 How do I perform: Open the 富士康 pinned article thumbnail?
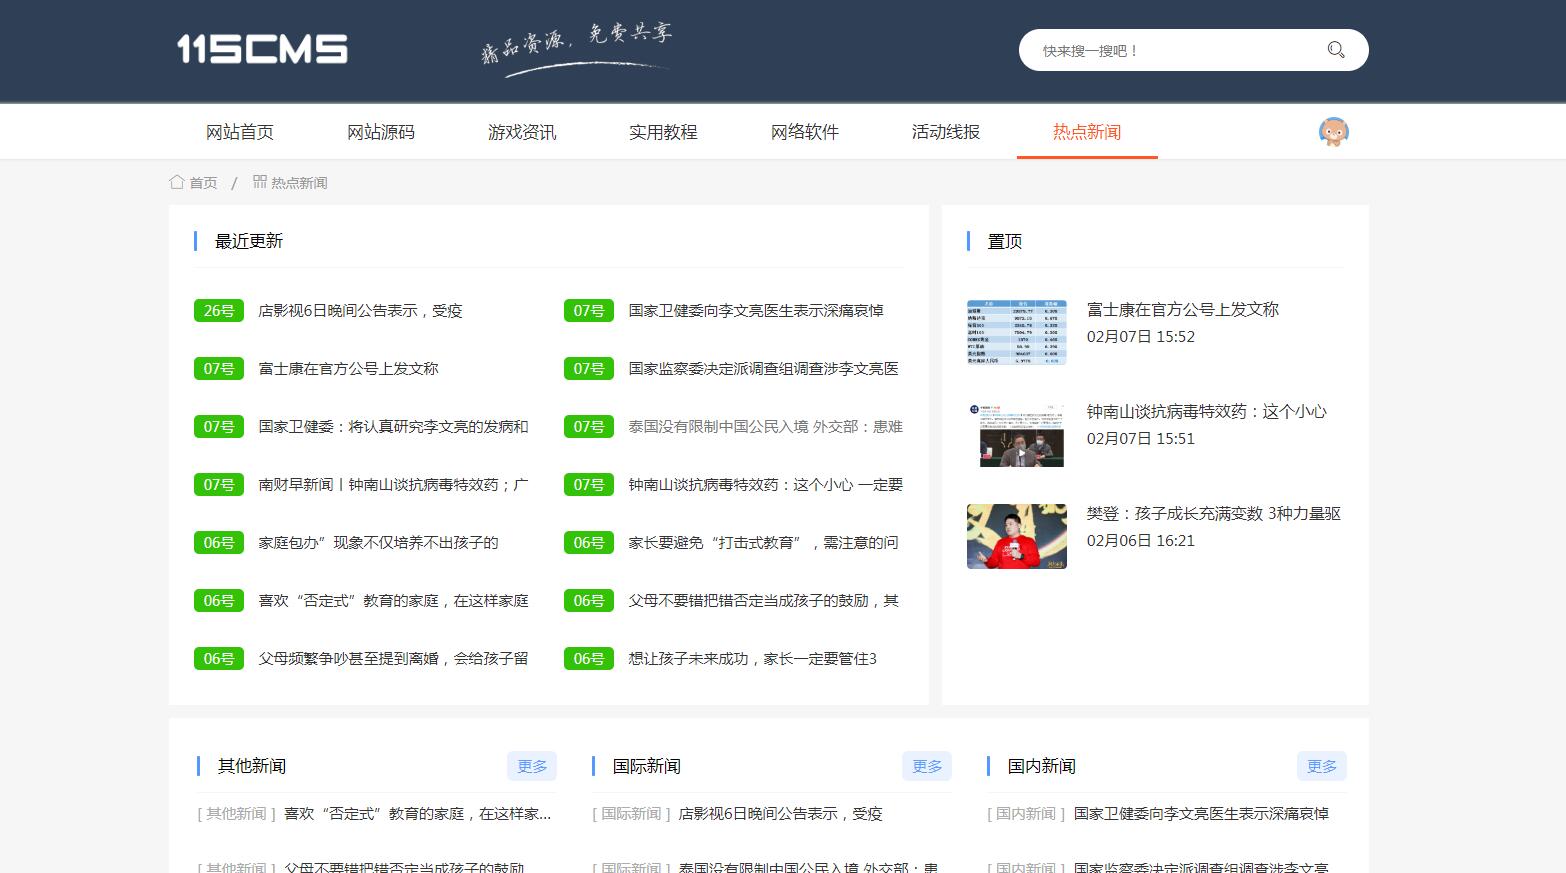[x=1016, y=332]
